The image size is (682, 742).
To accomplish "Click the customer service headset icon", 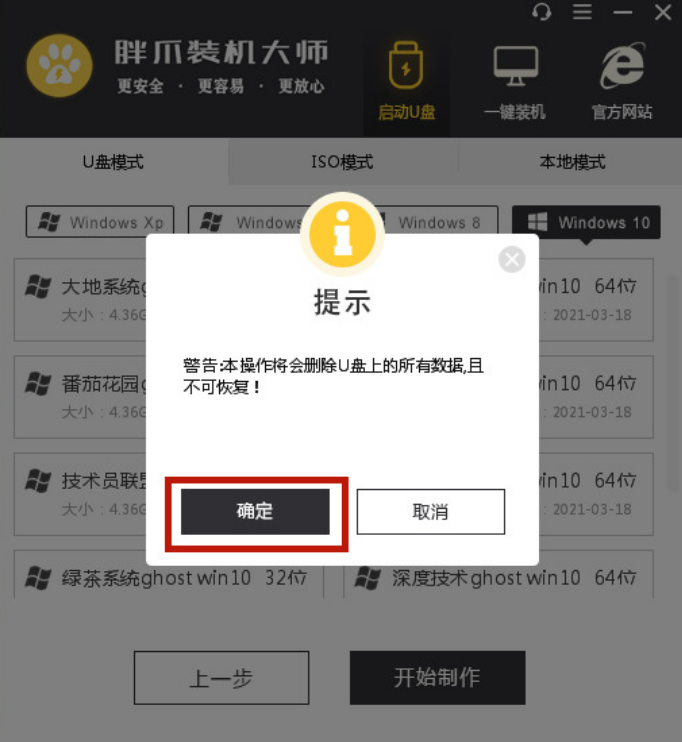I will pos(541,12).
